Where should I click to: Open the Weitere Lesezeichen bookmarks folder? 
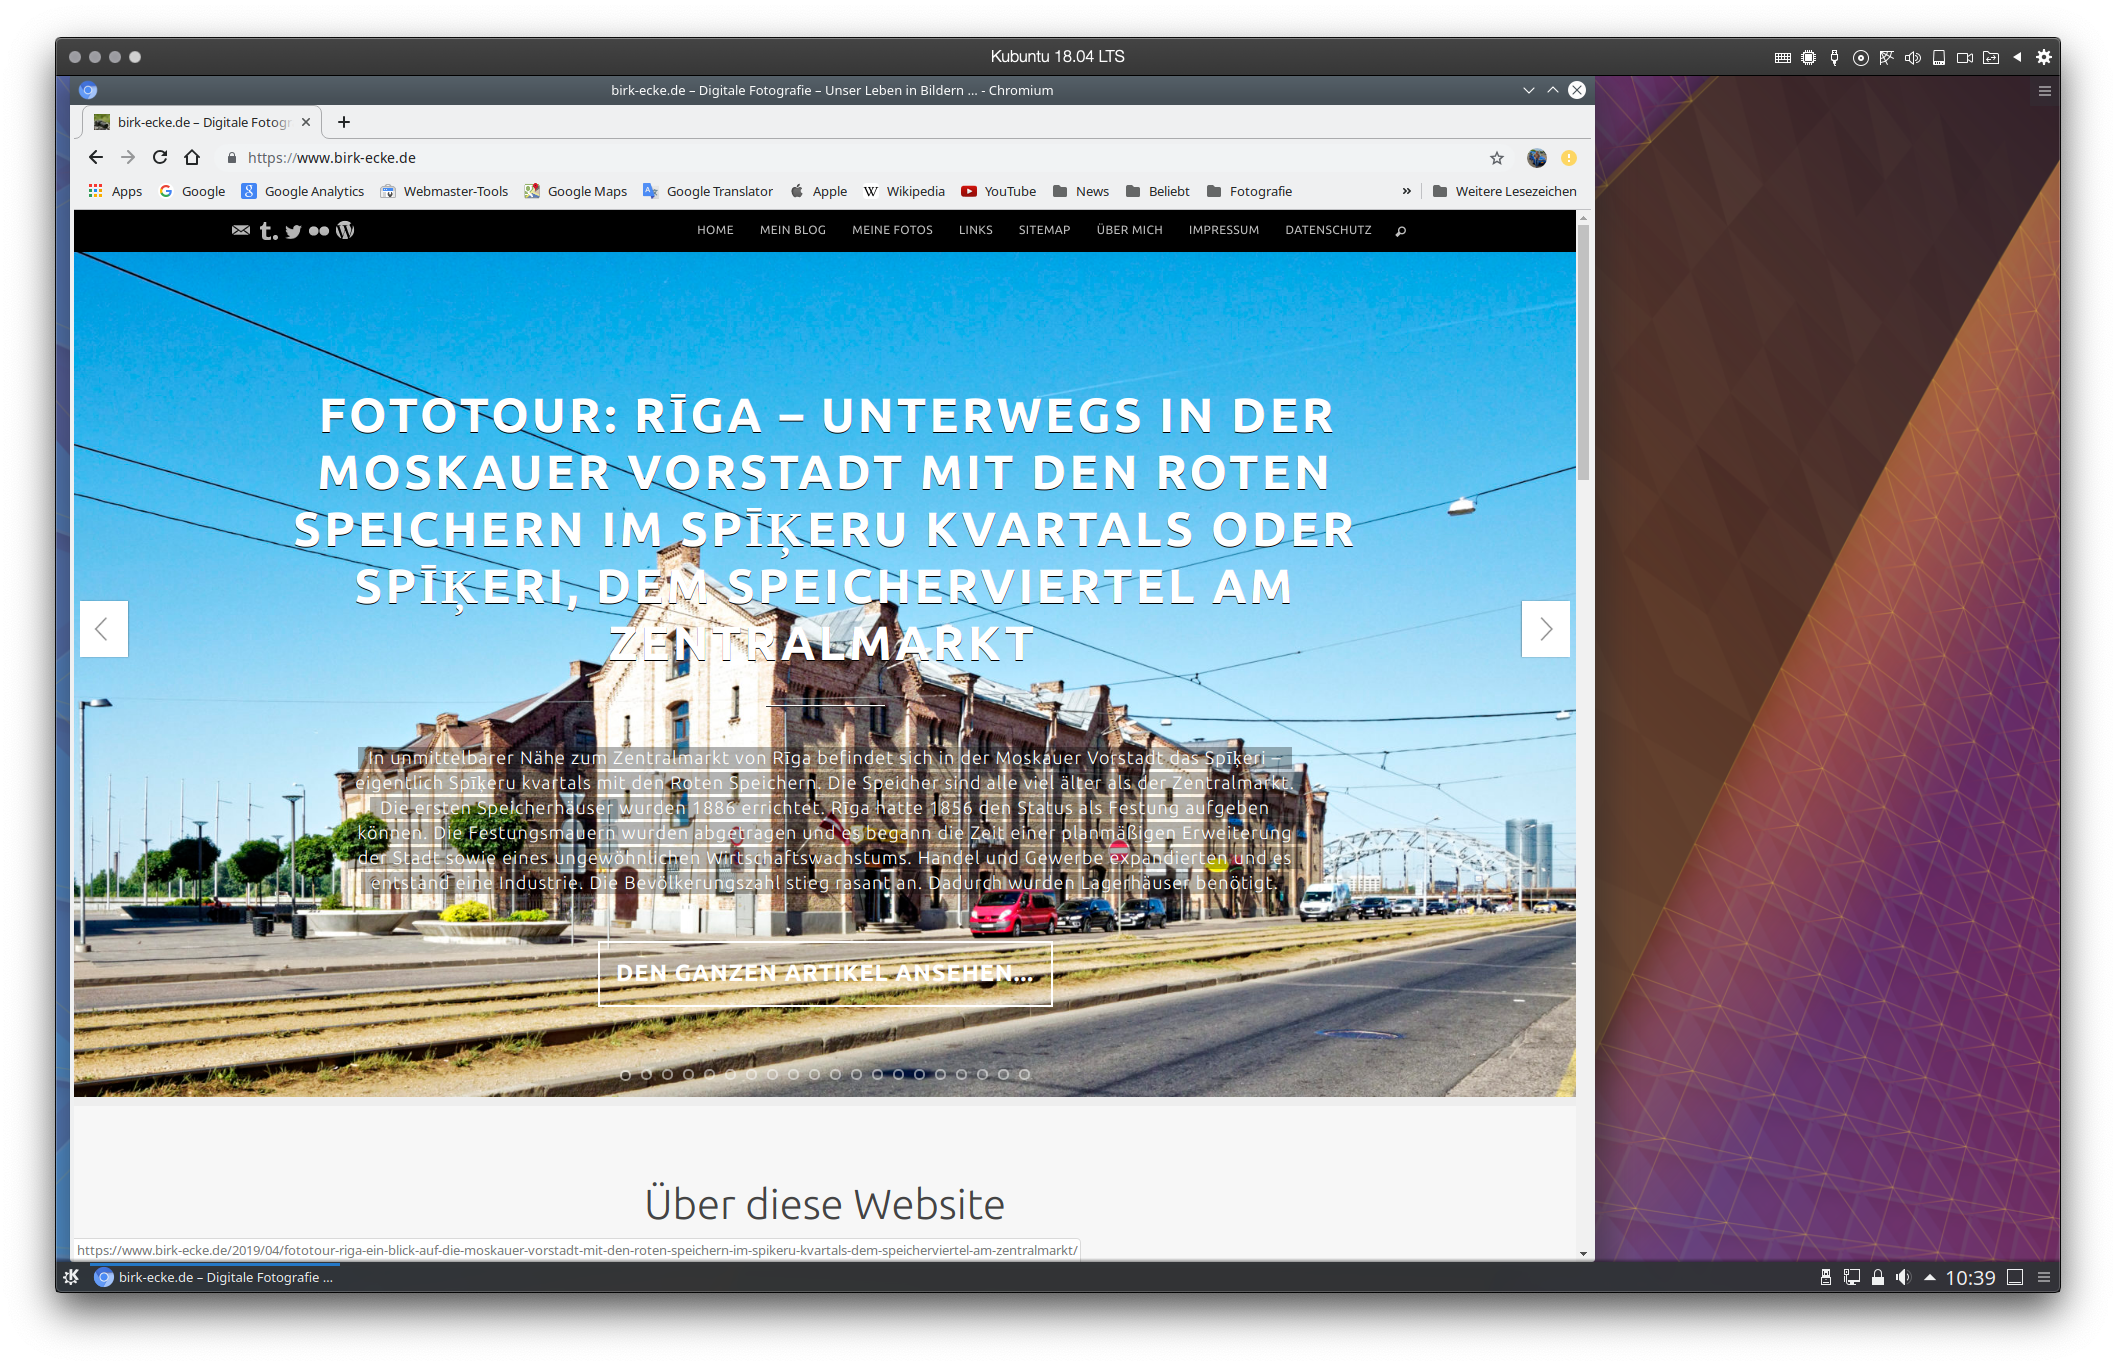click(1504, 191)
